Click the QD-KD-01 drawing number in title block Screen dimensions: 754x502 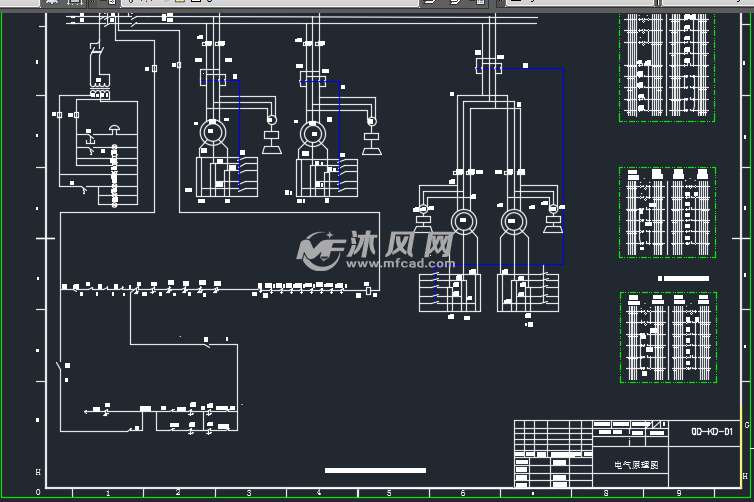(712, 431)
